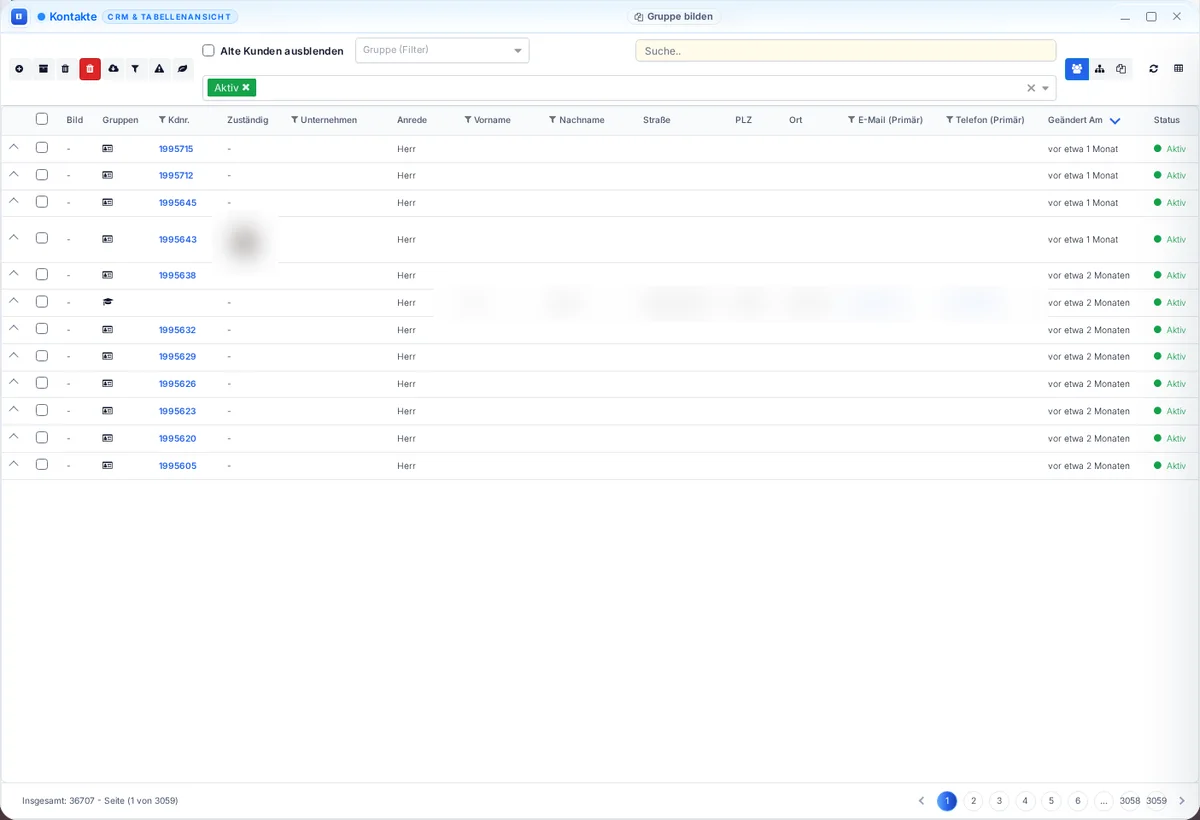This screenshot has width=1200, height=820.
Task: Open the Nachname column filter funnel
Action: [x=553, y=120]
